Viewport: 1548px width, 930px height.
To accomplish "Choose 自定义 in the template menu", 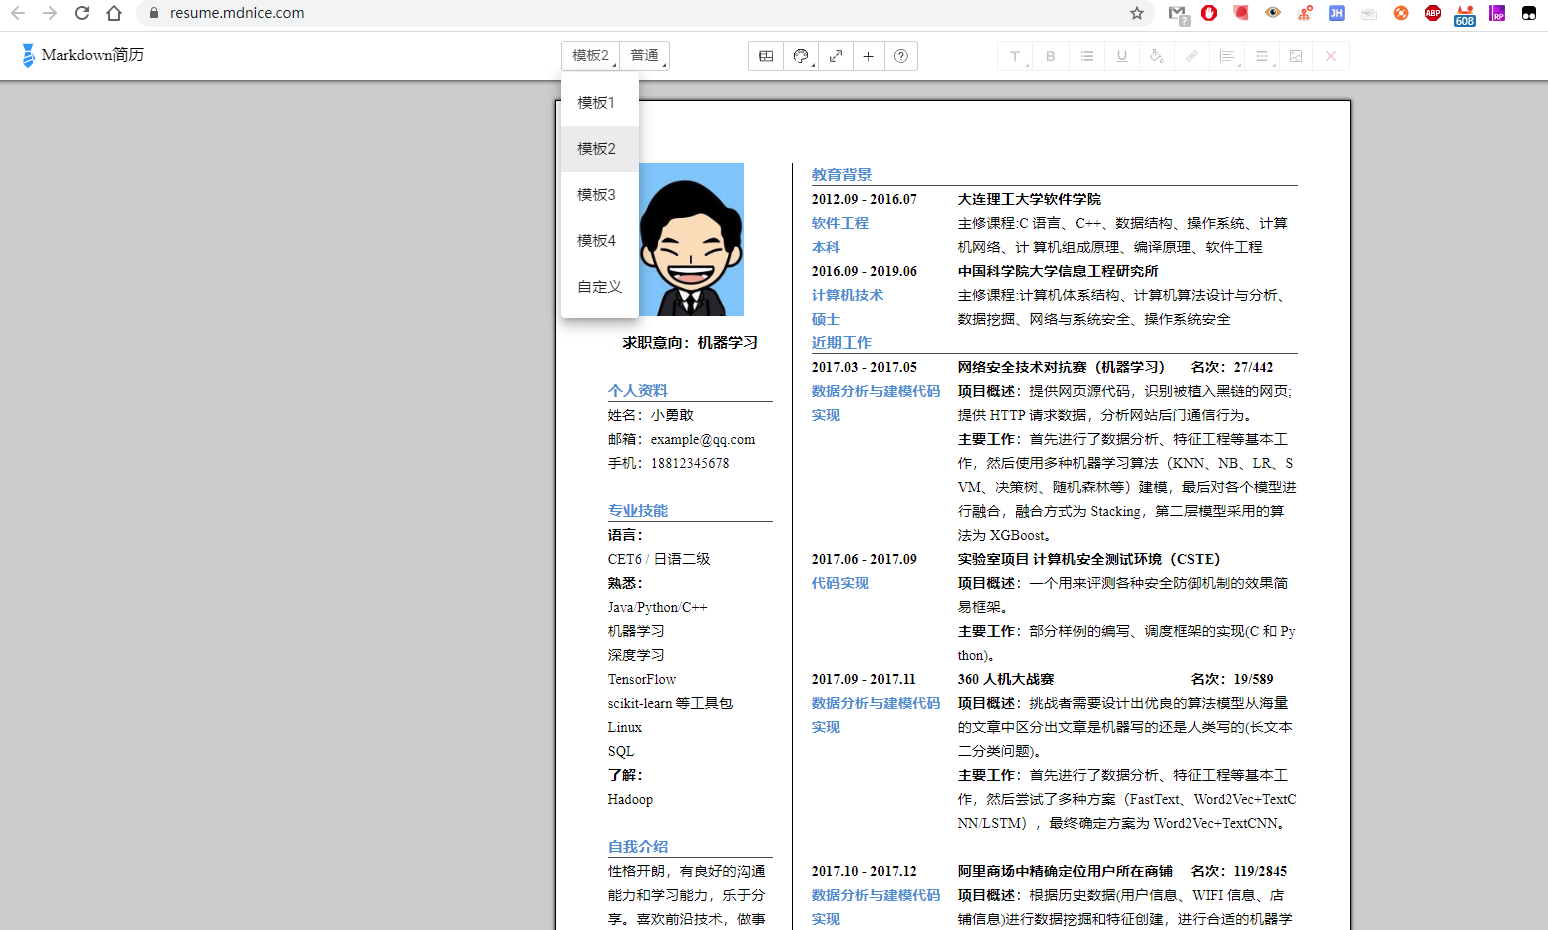I will pyautogui.click(x=598, y=286).
